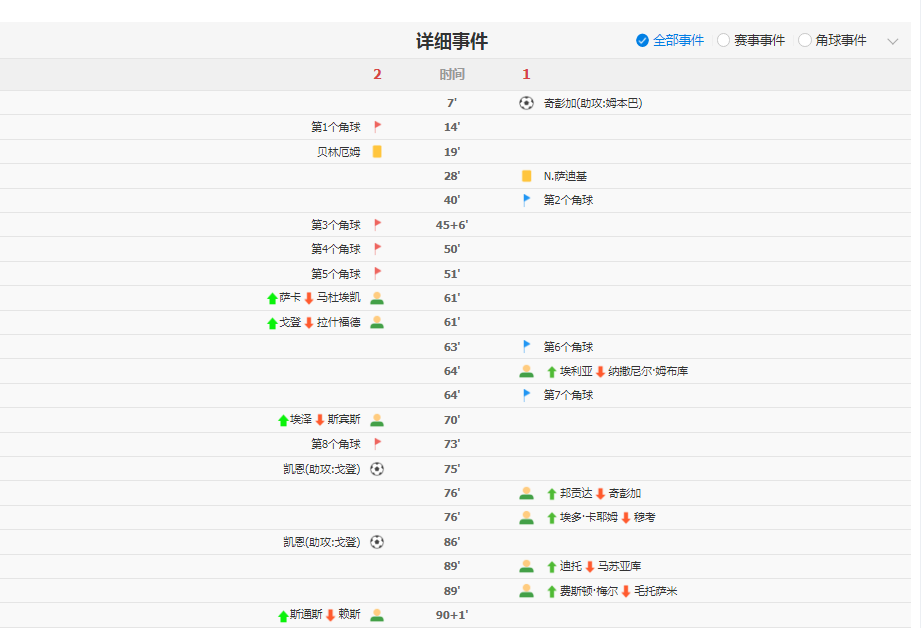Click substitution person icon for 埃利亚 row
Screen dimensions: 921x628
pos(526,371)
